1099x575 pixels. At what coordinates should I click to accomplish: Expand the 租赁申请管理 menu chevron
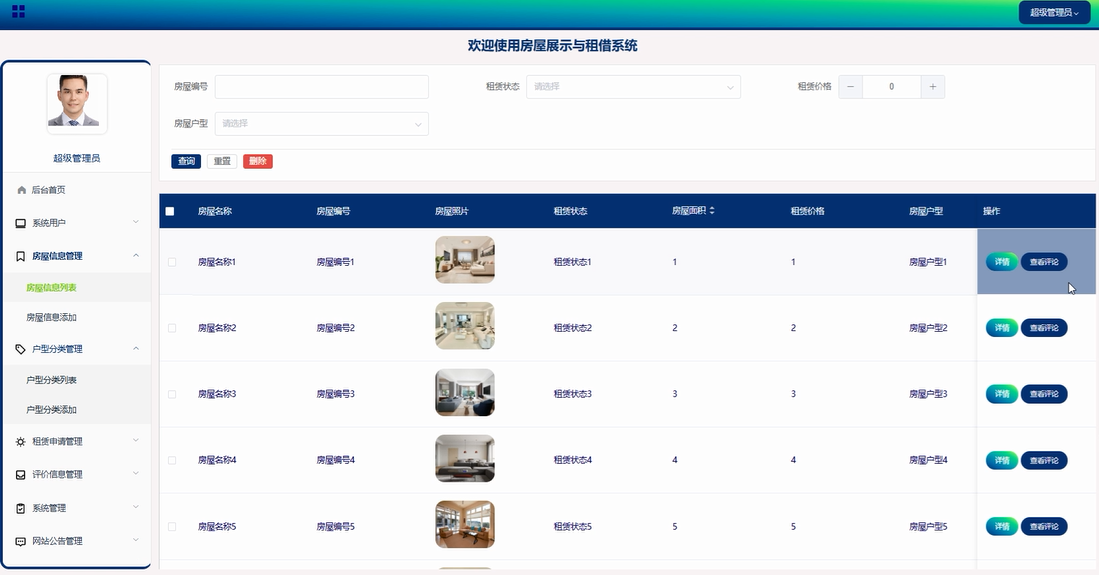(136, 440)
